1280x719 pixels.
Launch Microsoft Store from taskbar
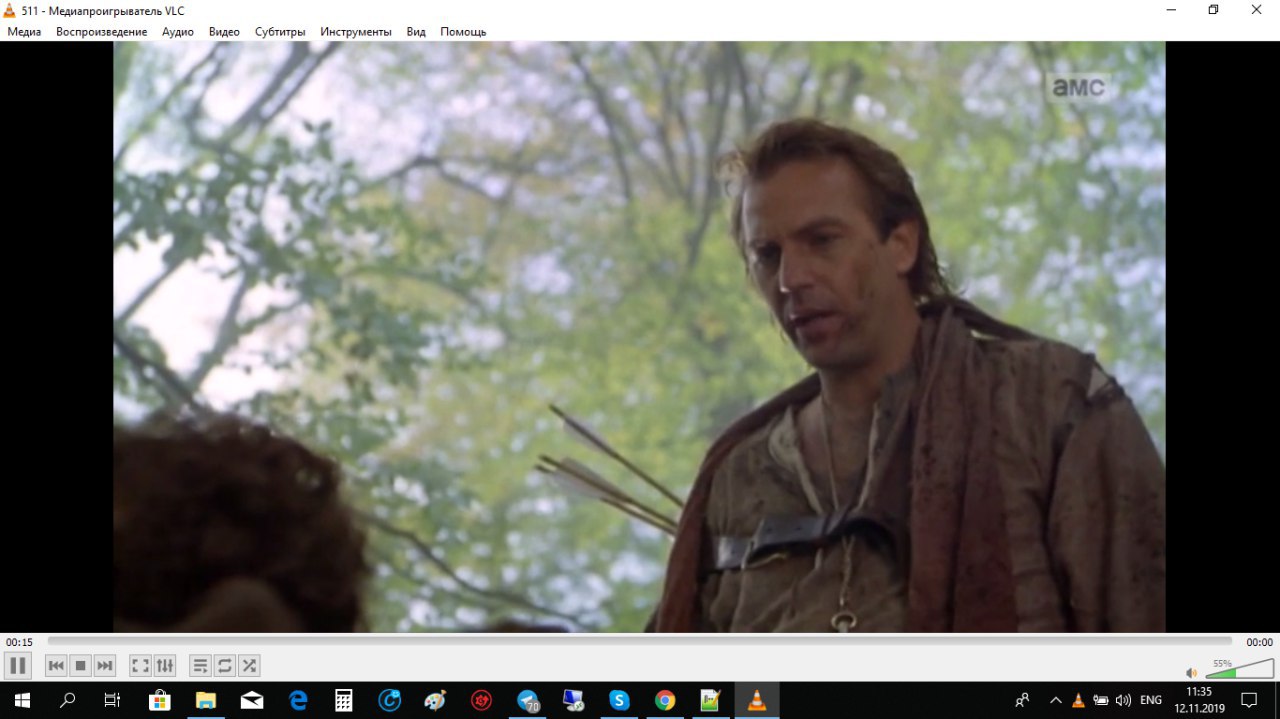(x=159, y=700)
